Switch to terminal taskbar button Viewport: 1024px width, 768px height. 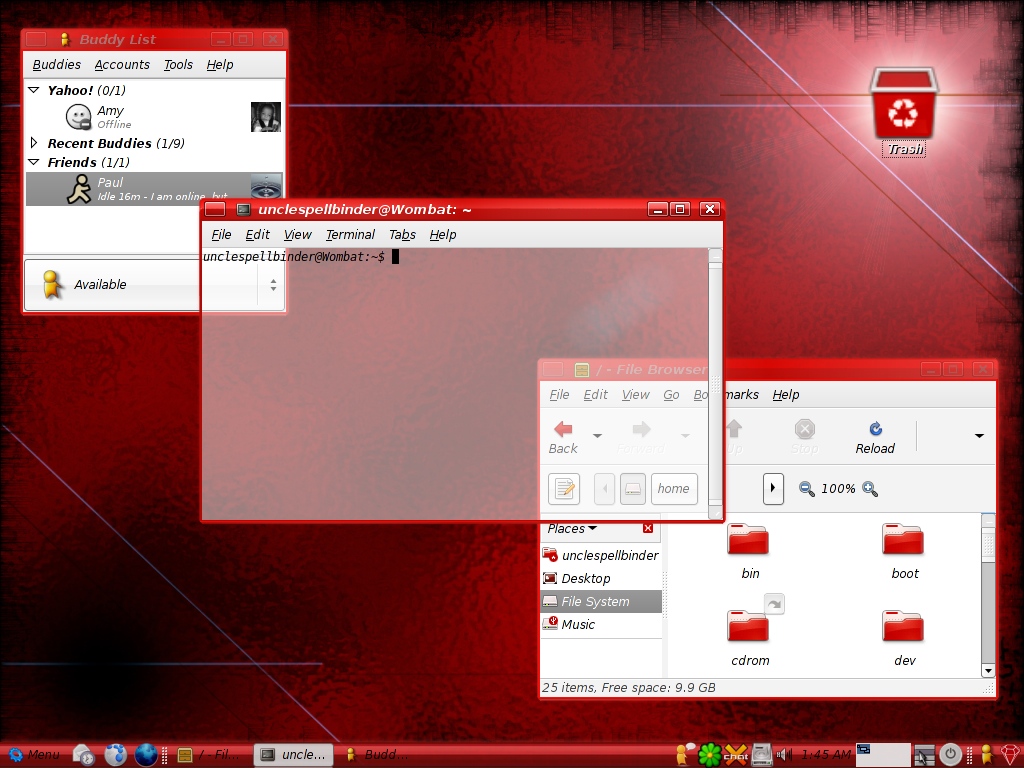293,755
